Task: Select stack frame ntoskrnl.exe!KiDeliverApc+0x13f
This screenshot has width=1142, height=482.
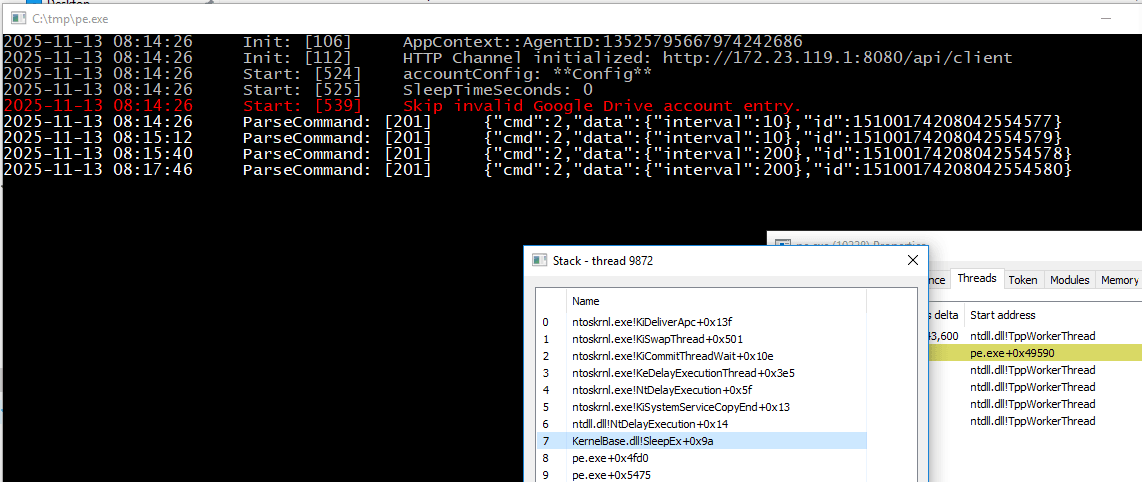Action: click(652, 322)
